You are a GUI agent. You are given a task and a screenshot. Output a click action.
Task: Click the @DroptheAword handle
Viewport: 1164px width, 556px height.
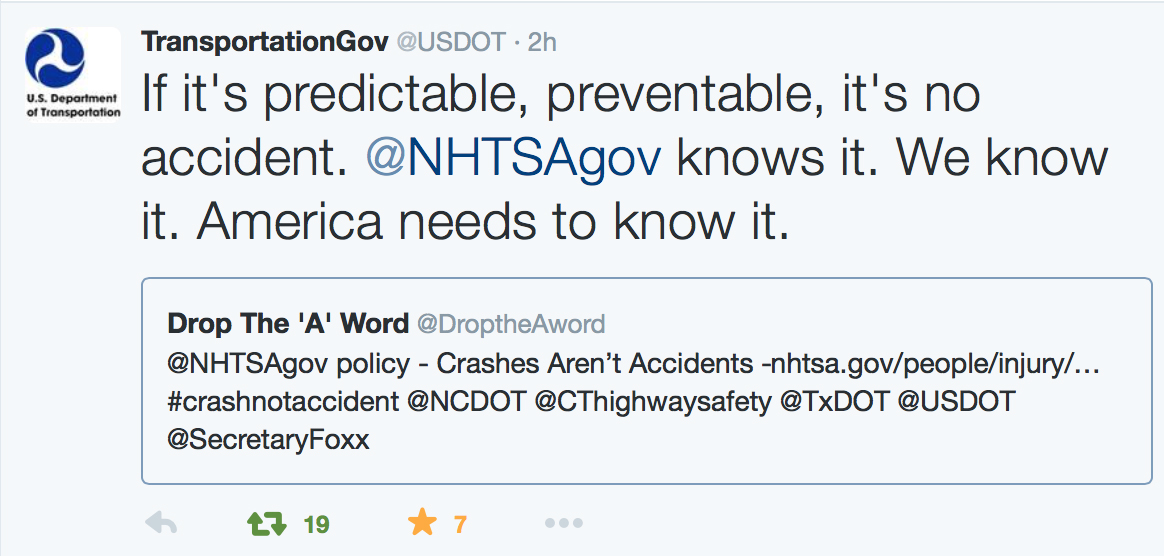(511, 324)
